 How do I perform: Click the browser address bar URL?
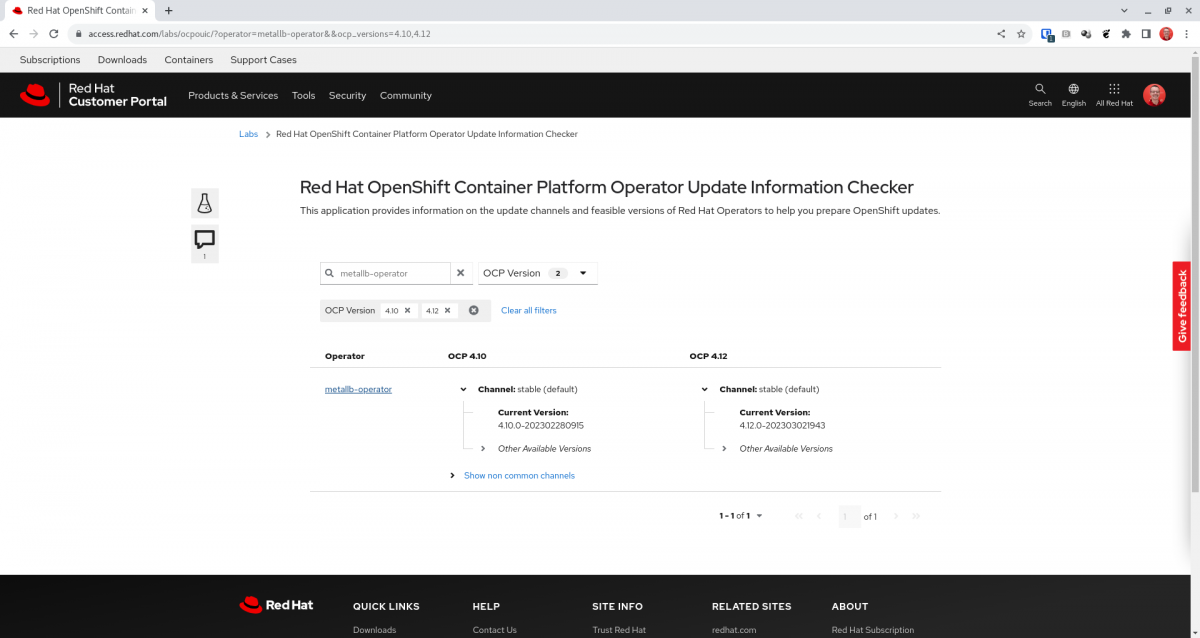pyautogui.click(x=259, y=33)
